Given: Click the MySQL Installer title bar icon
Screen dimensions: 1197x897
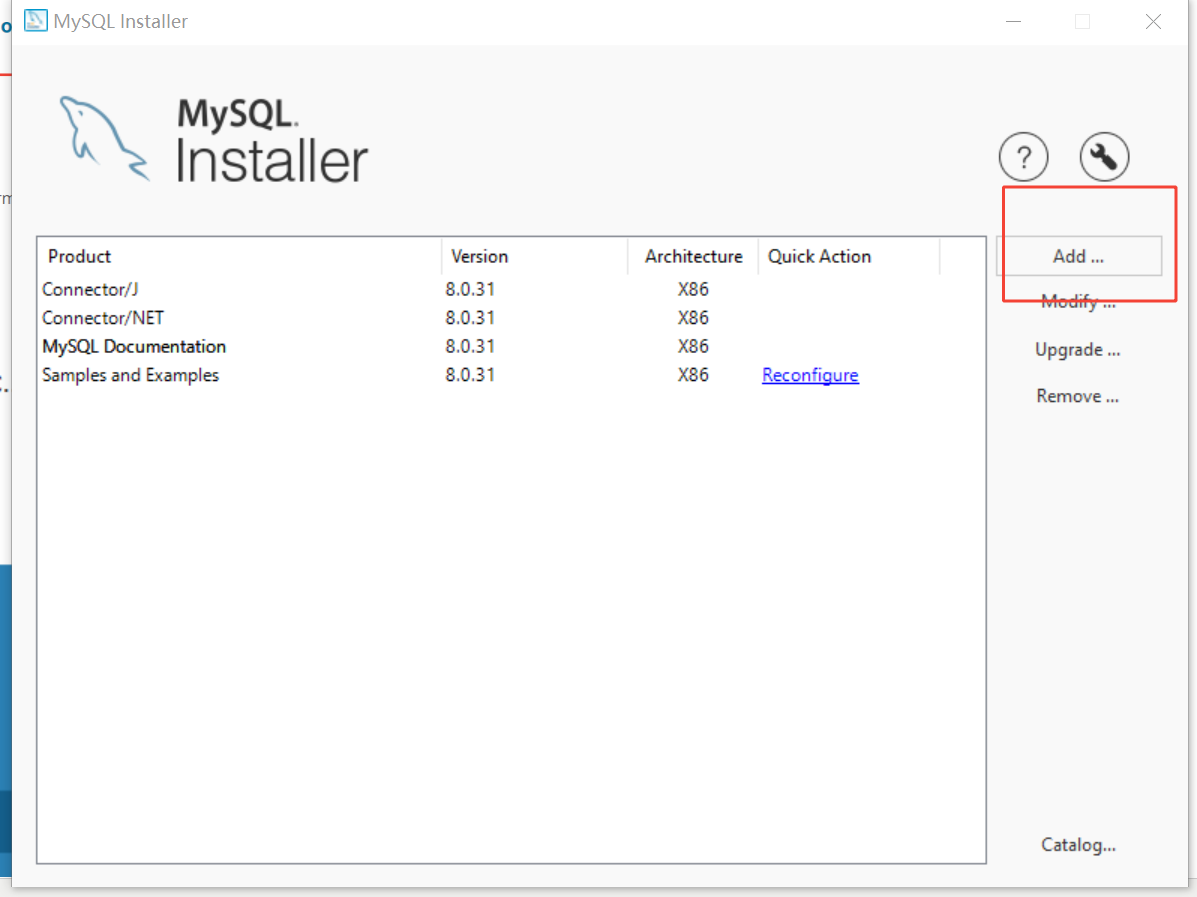Looking at the screenshot, I should point(35,21).
